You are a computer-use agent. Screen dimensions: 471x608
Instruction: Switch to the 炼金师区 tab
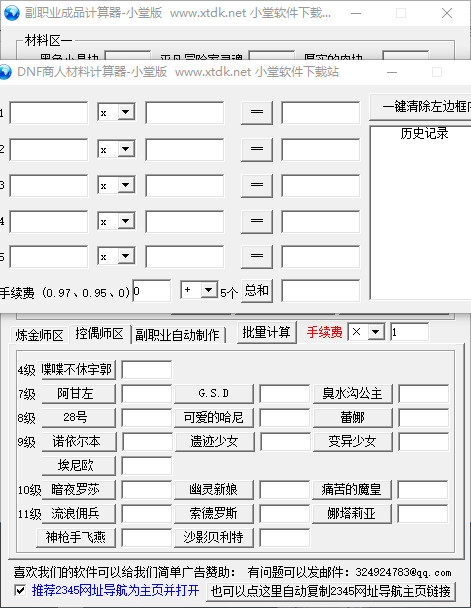tap(39, 335)
